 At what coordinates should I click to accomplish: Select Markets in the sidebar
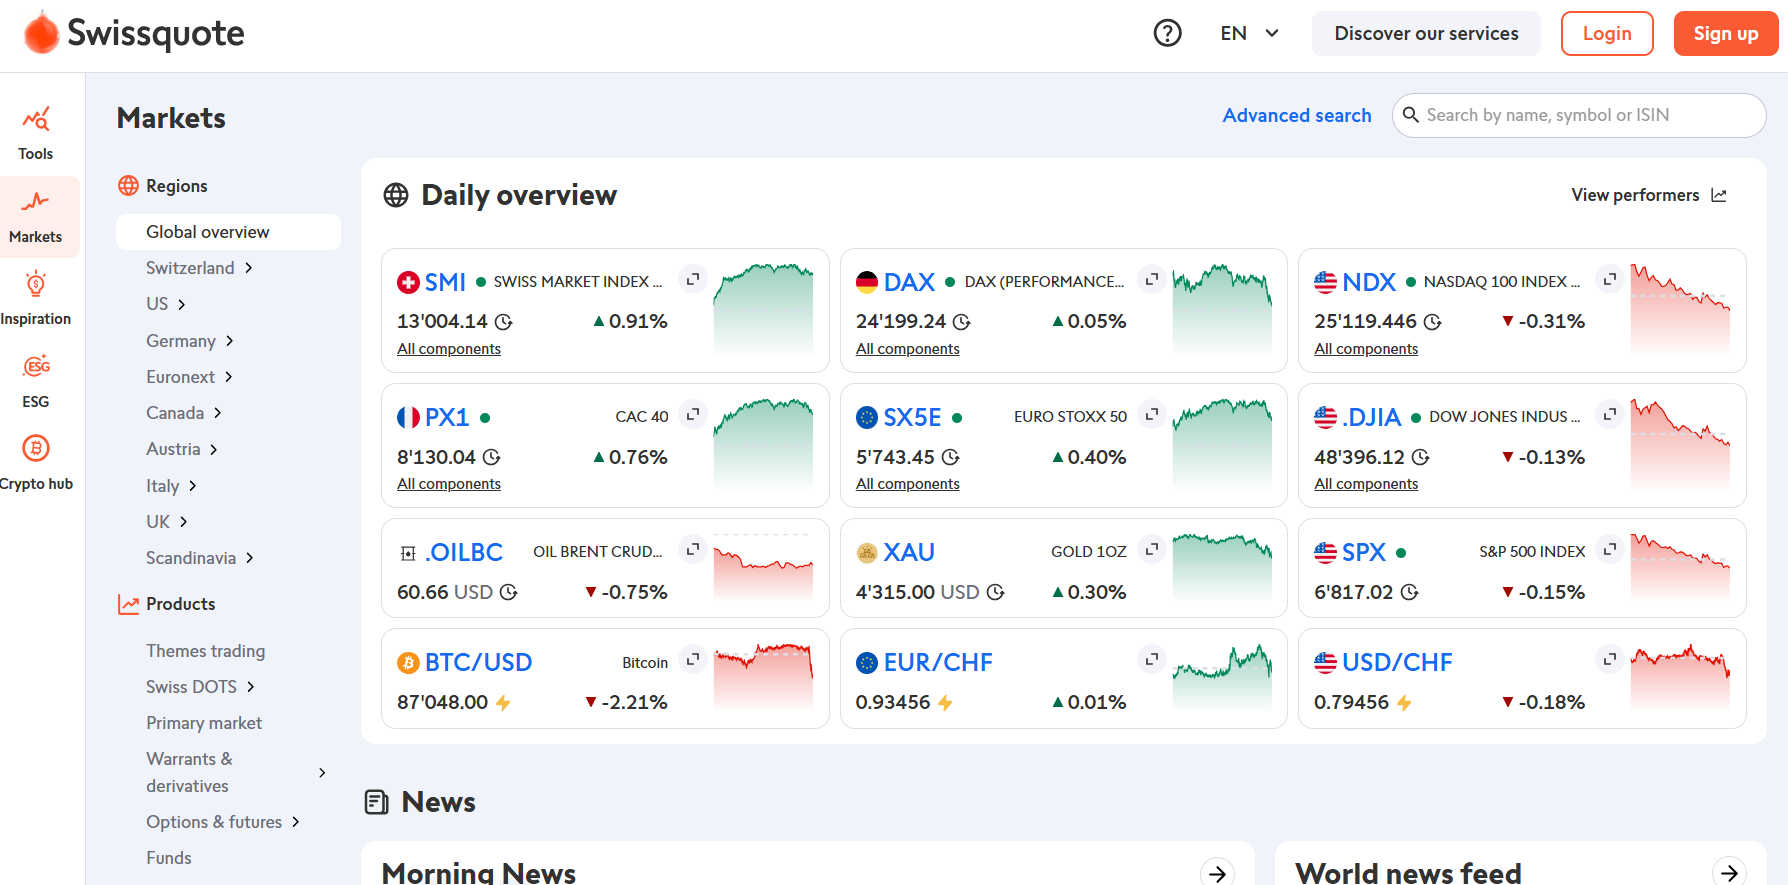coord(36,217)
